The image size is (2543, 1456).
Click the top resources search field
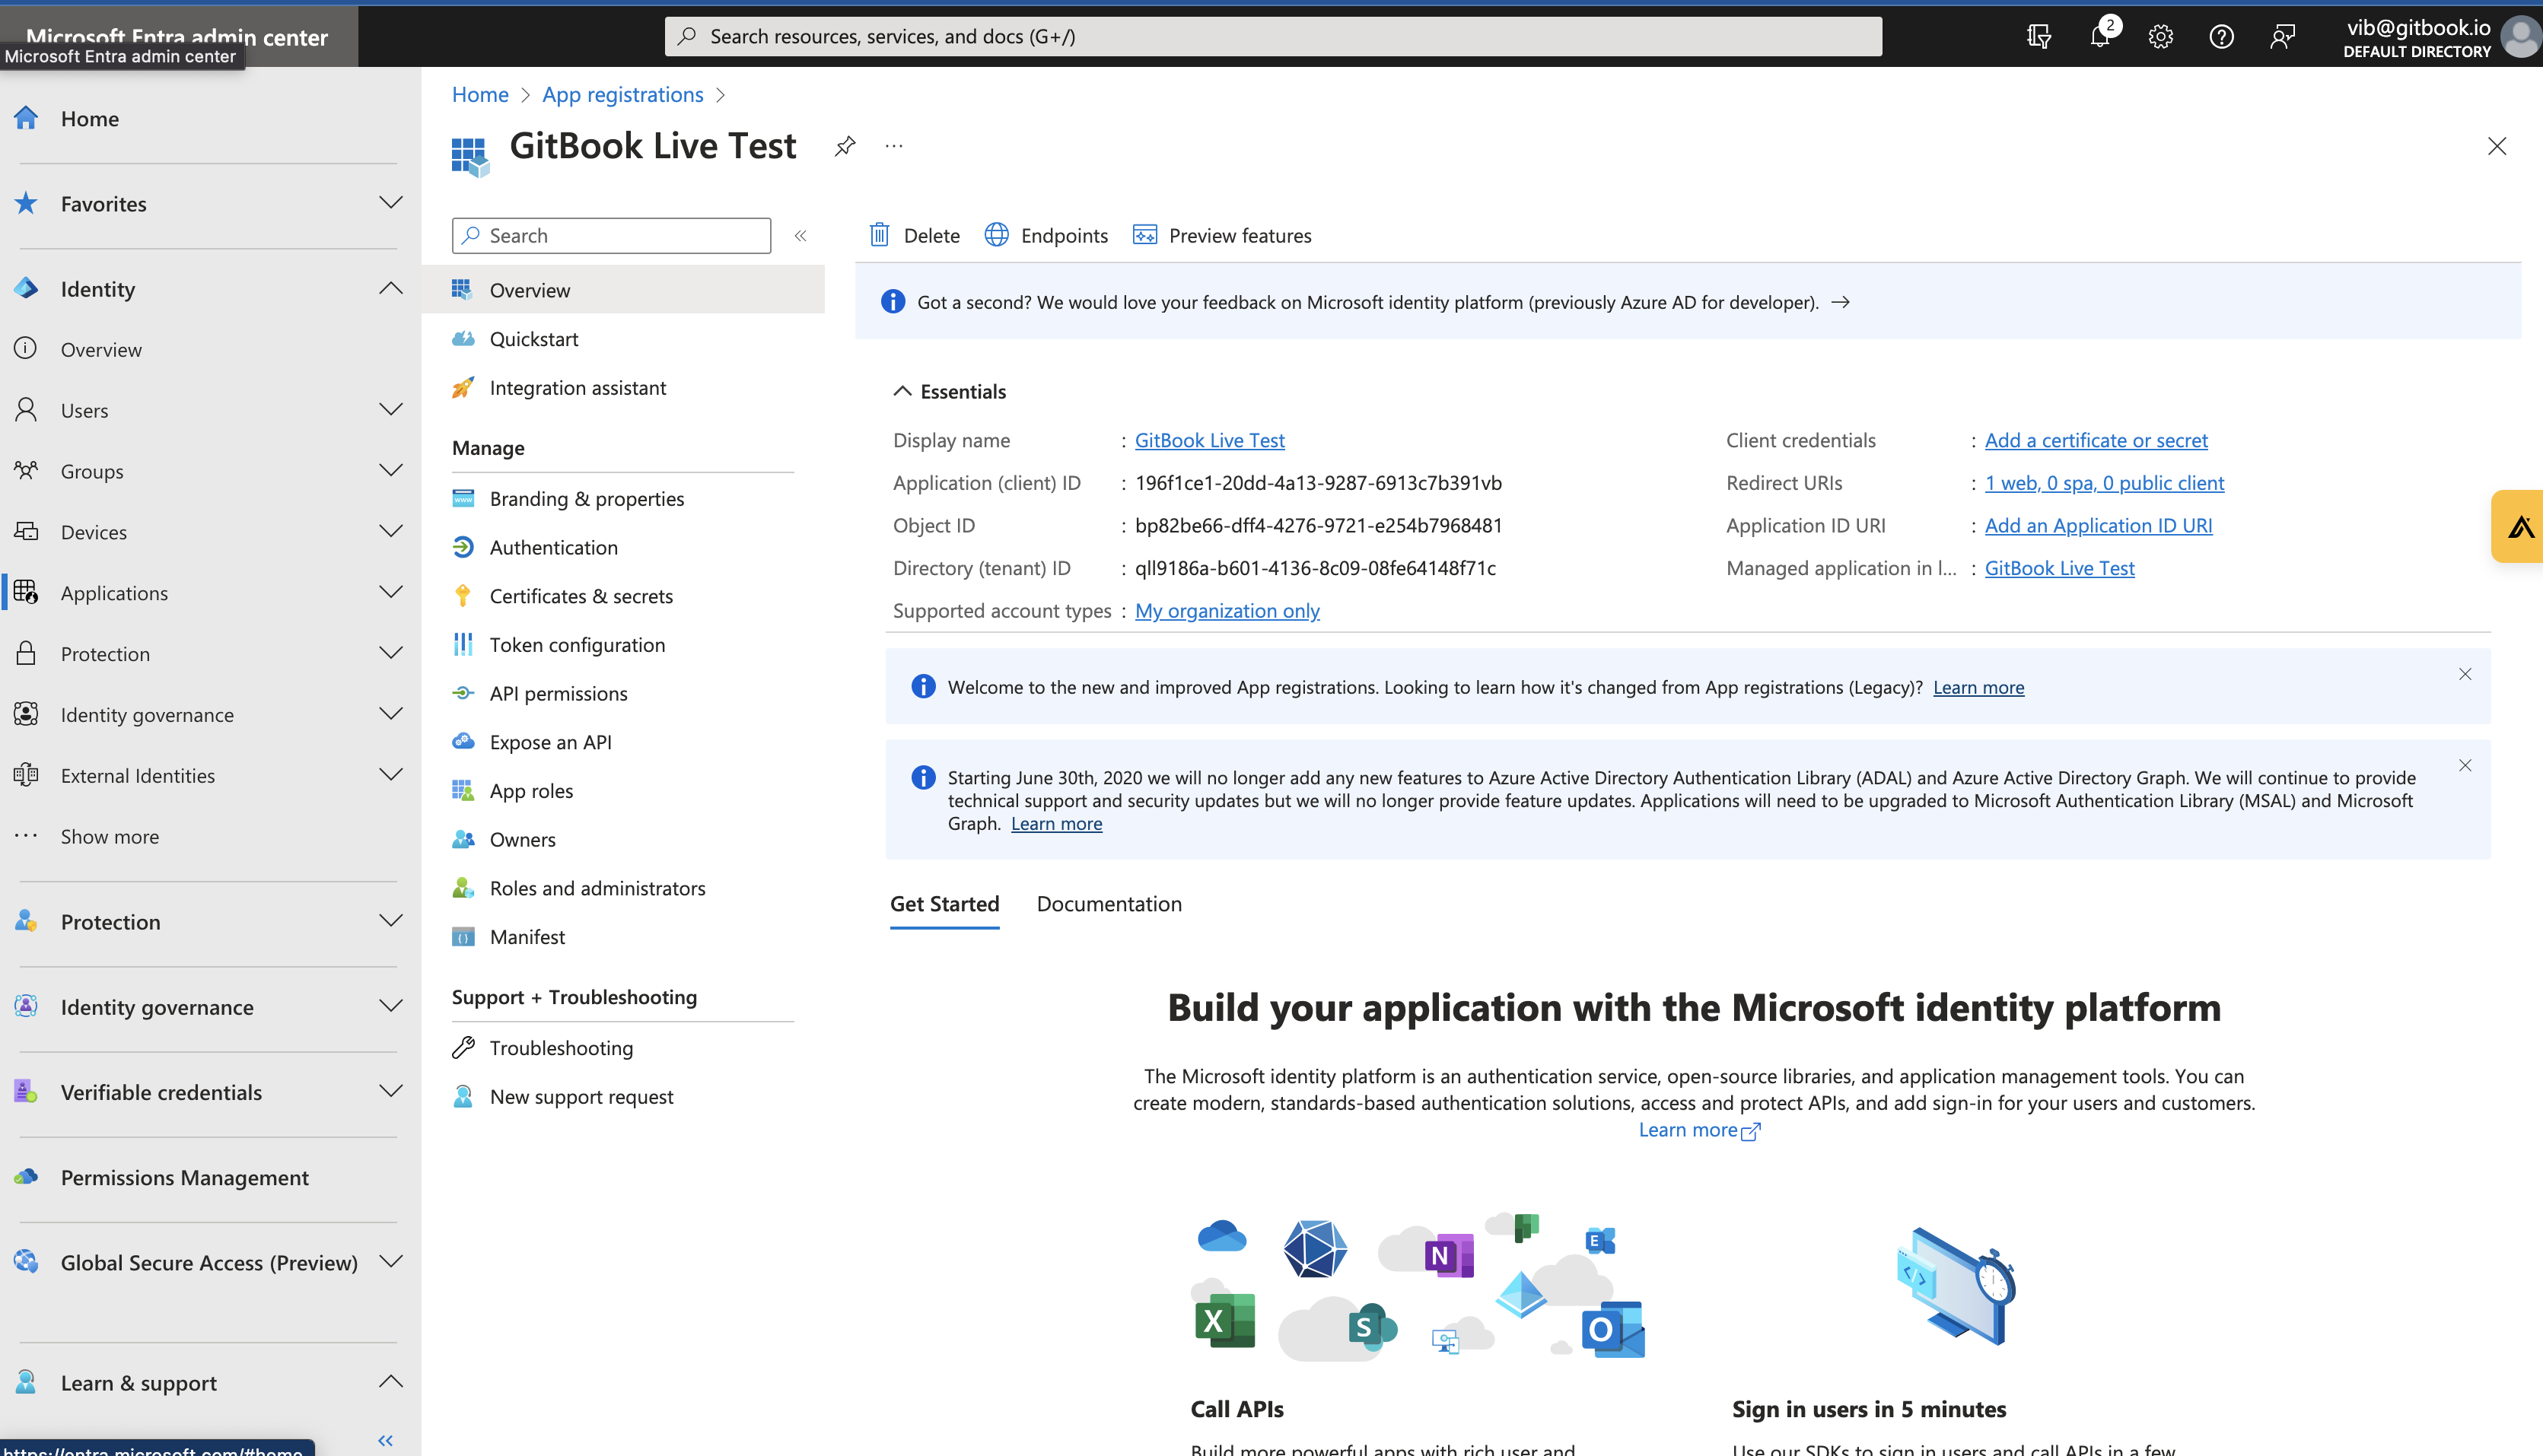tap(1272, 37)
